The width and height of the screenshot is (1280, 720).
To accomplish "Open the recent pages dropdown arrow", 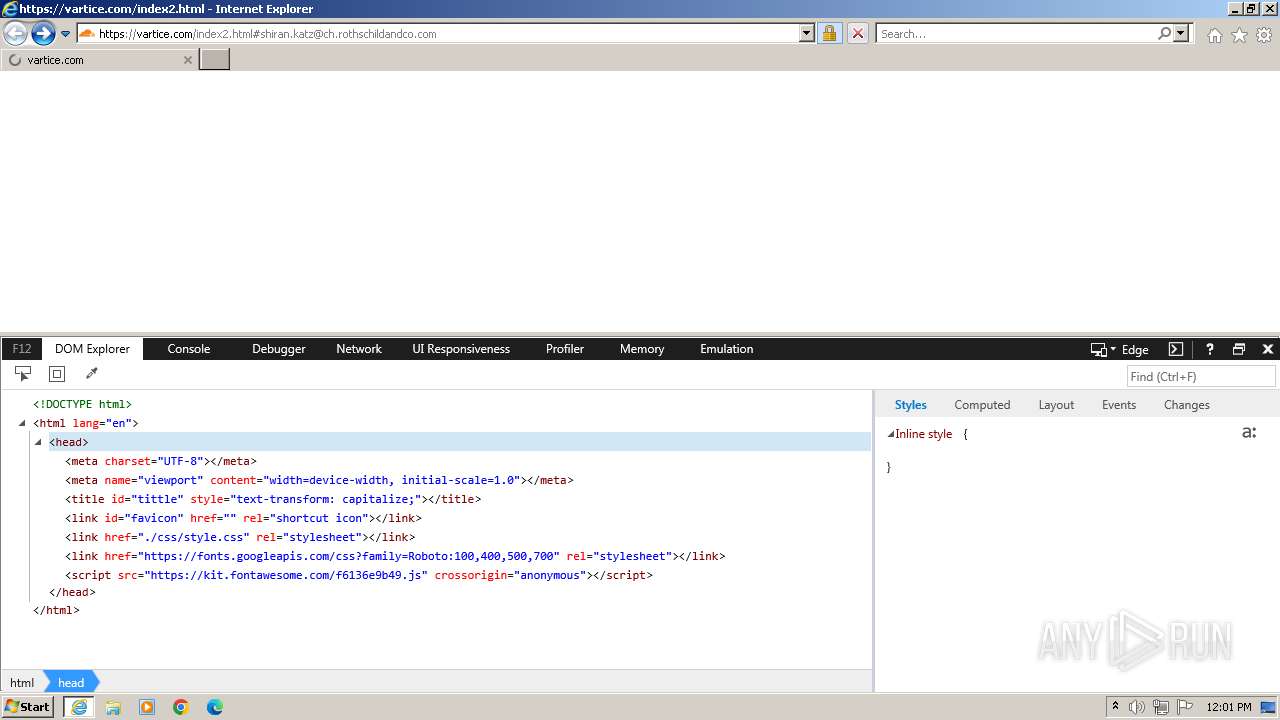I will click(66, 34).
